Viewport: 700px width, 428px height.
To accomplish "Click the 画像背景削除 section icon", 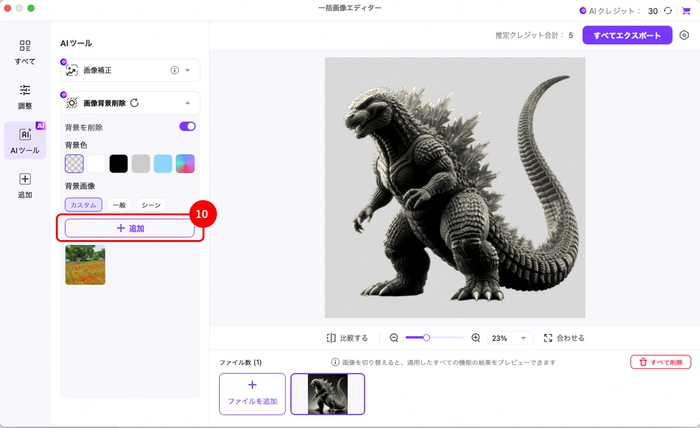I will click(71, 103).
